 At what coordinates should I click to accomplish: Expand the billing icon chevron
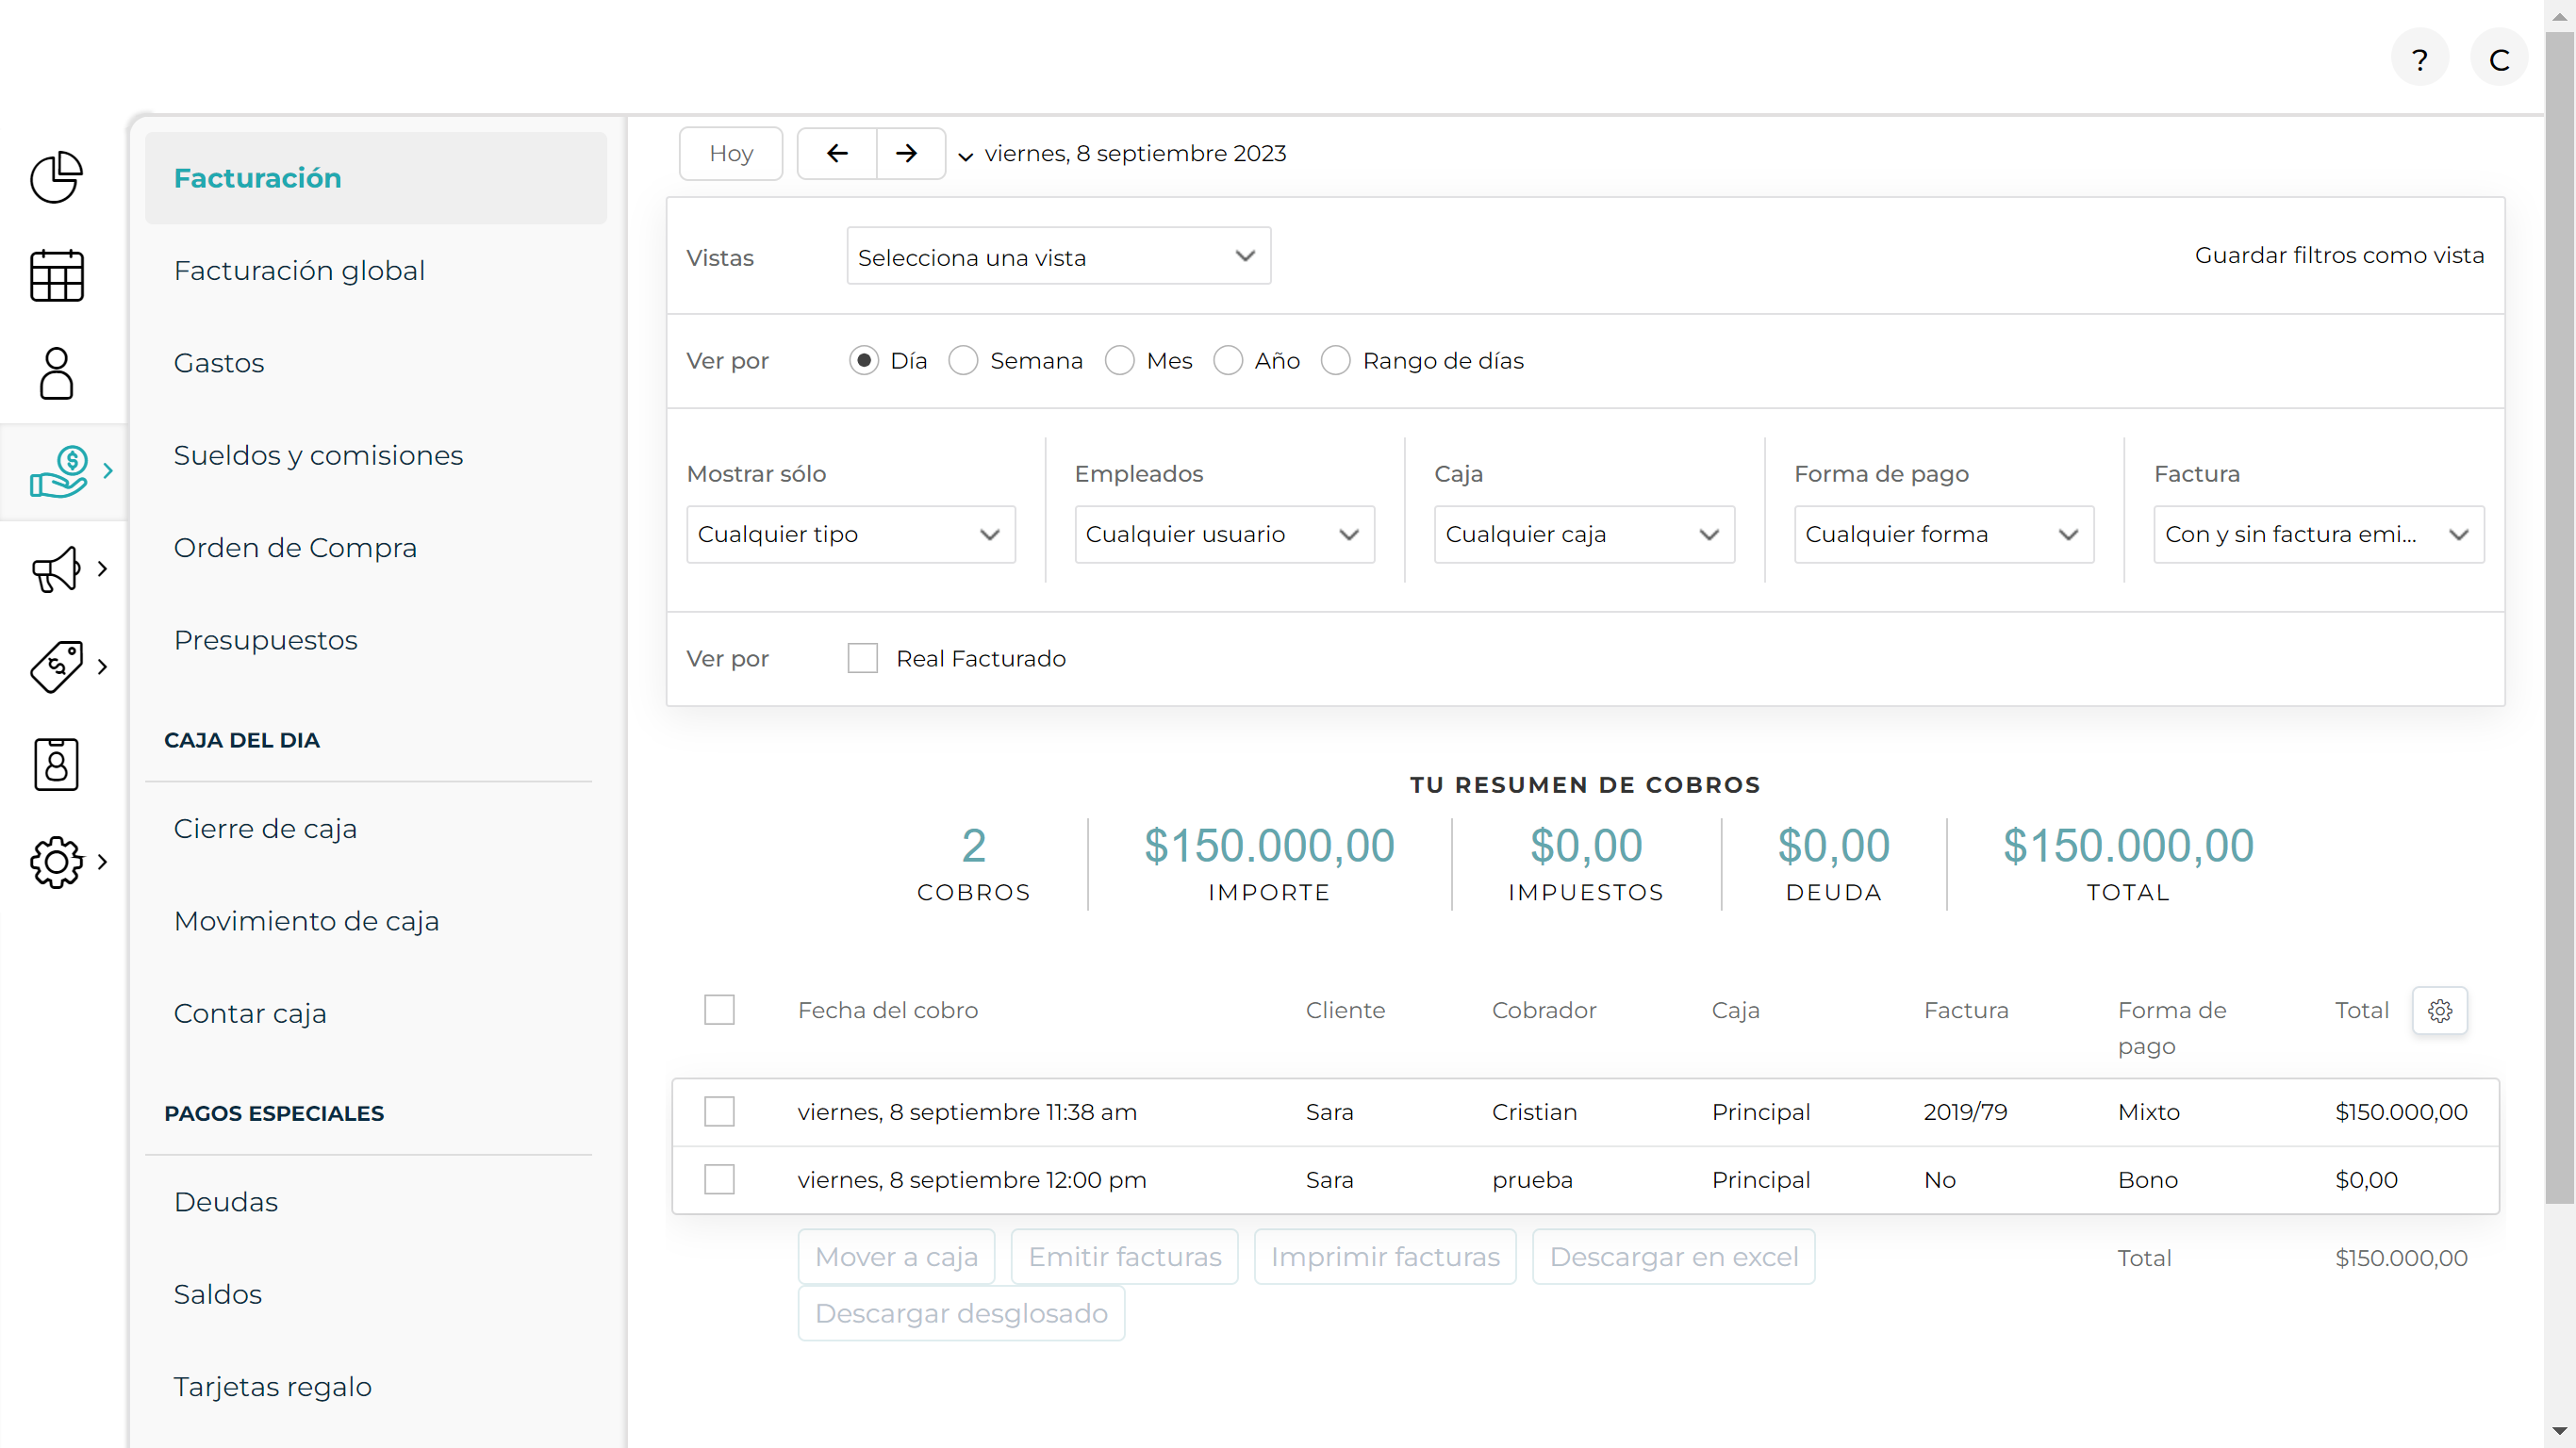tap(108, 471)
